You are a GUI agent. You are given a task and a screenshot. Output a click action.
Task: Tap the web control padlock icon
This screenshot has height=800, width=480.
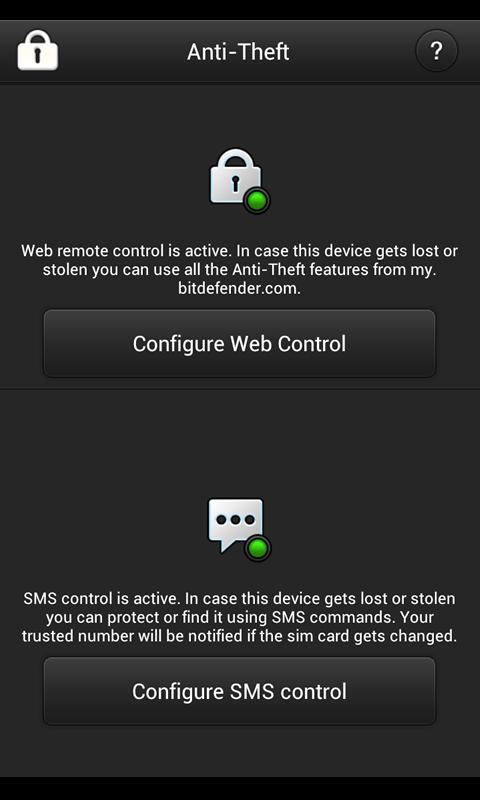(x=240, y=180)
